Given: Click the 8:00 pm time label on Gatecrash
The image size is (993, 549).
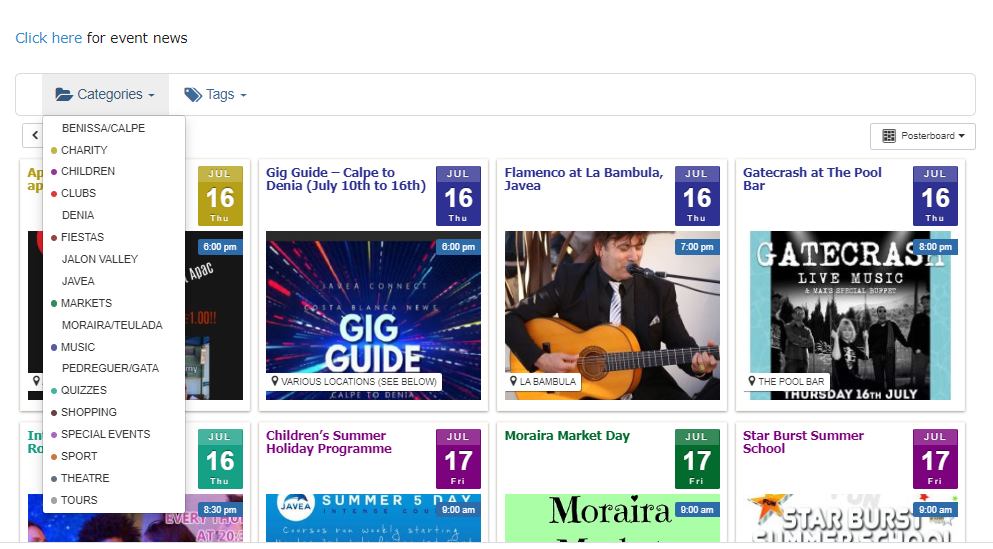Looking at the screenshot, I should [935, 247].
